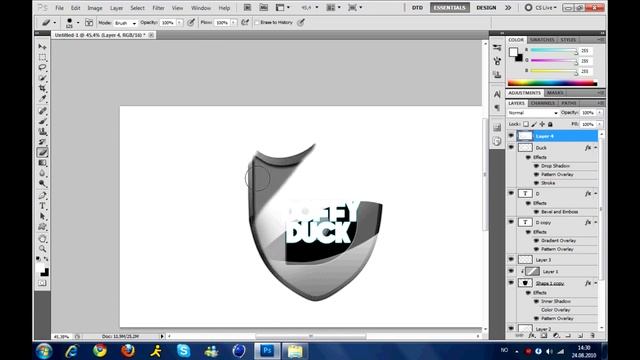Select the Blur tool

42,173
